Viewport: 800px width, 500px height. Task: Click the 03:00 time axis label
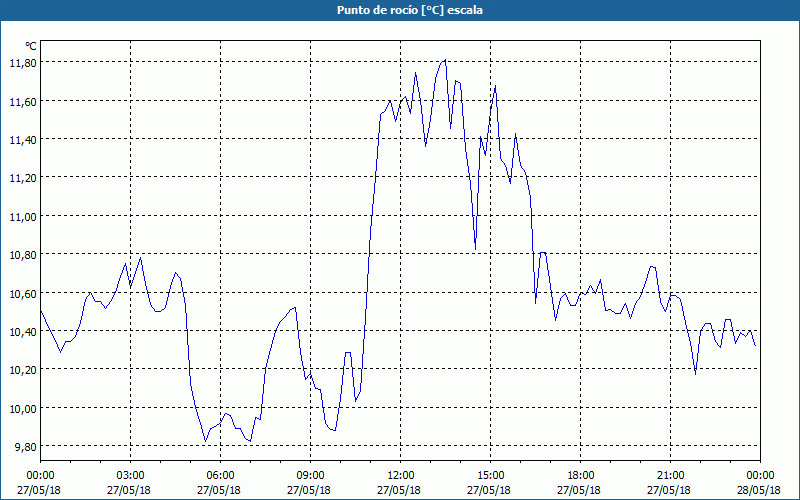point(130,476)
